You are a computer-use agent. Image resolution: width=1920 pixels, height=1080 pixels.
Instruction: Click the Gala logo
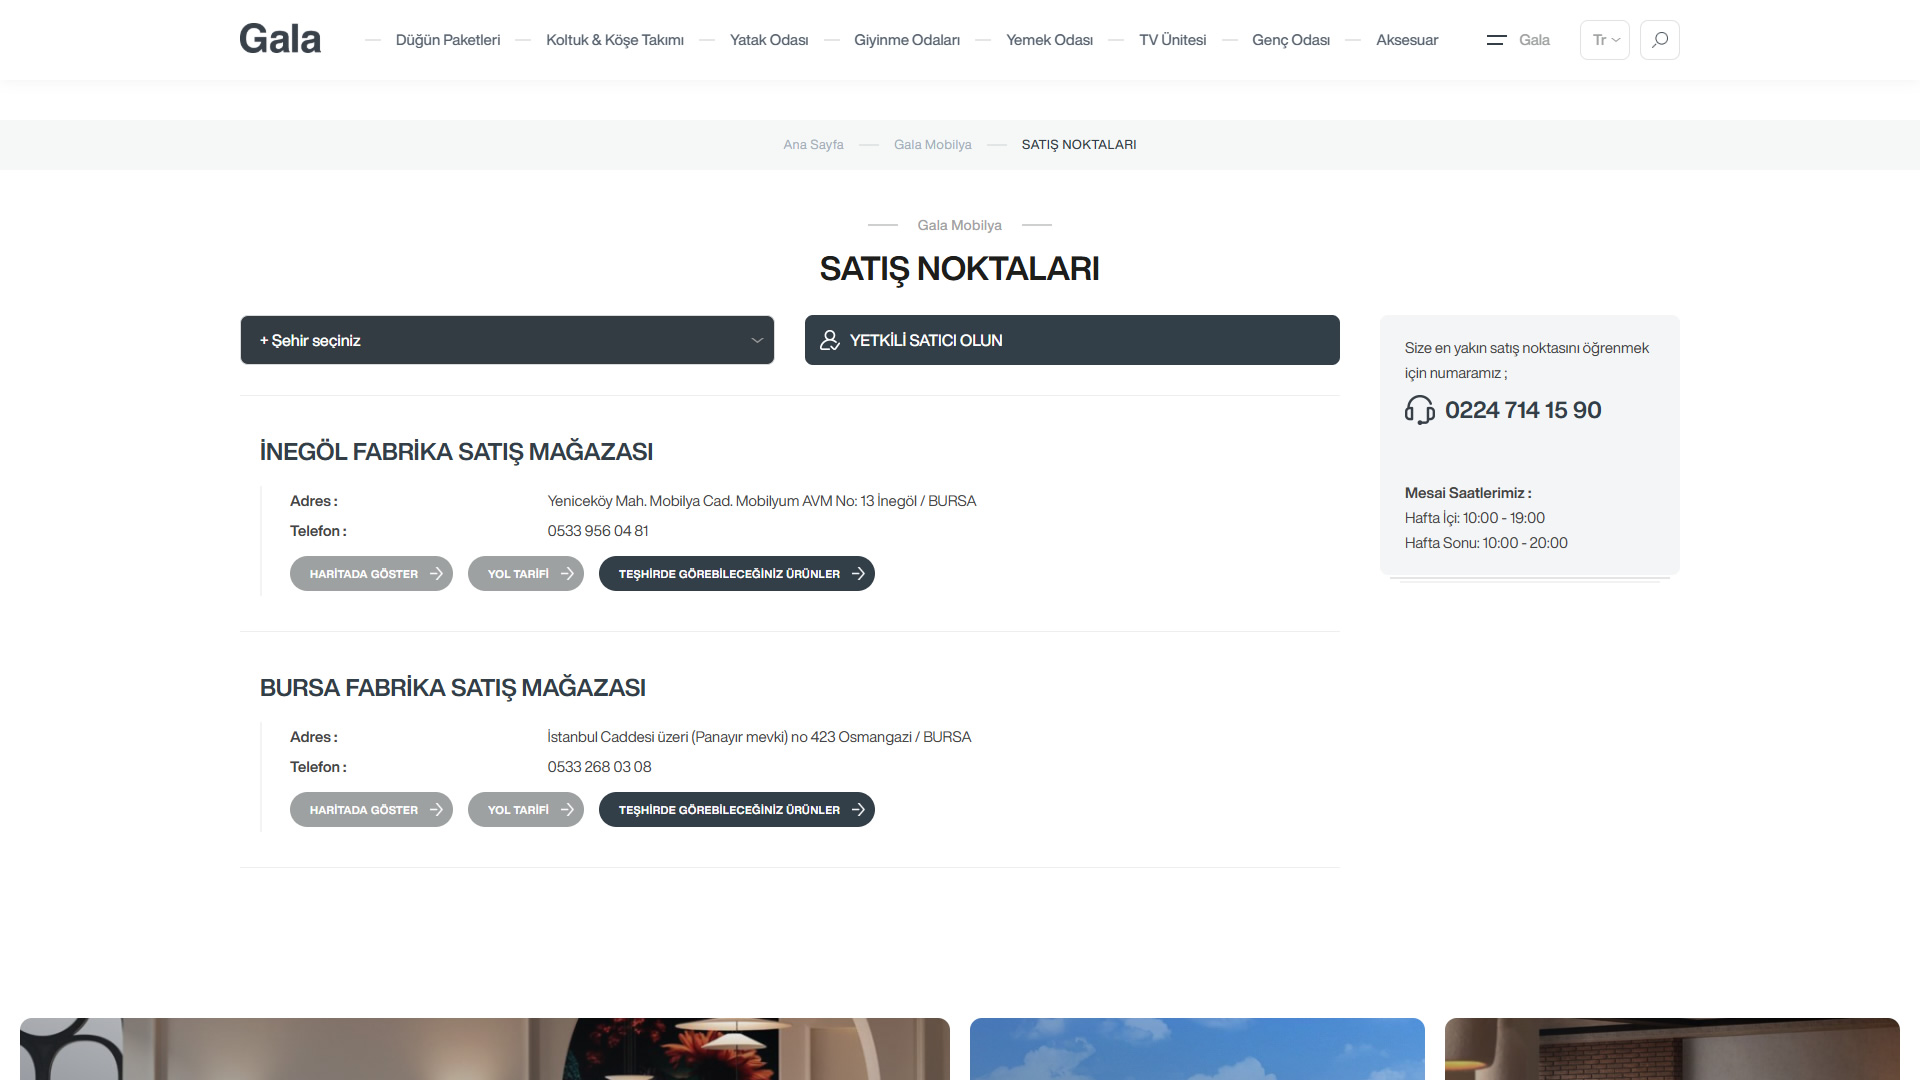pos(280,39)
